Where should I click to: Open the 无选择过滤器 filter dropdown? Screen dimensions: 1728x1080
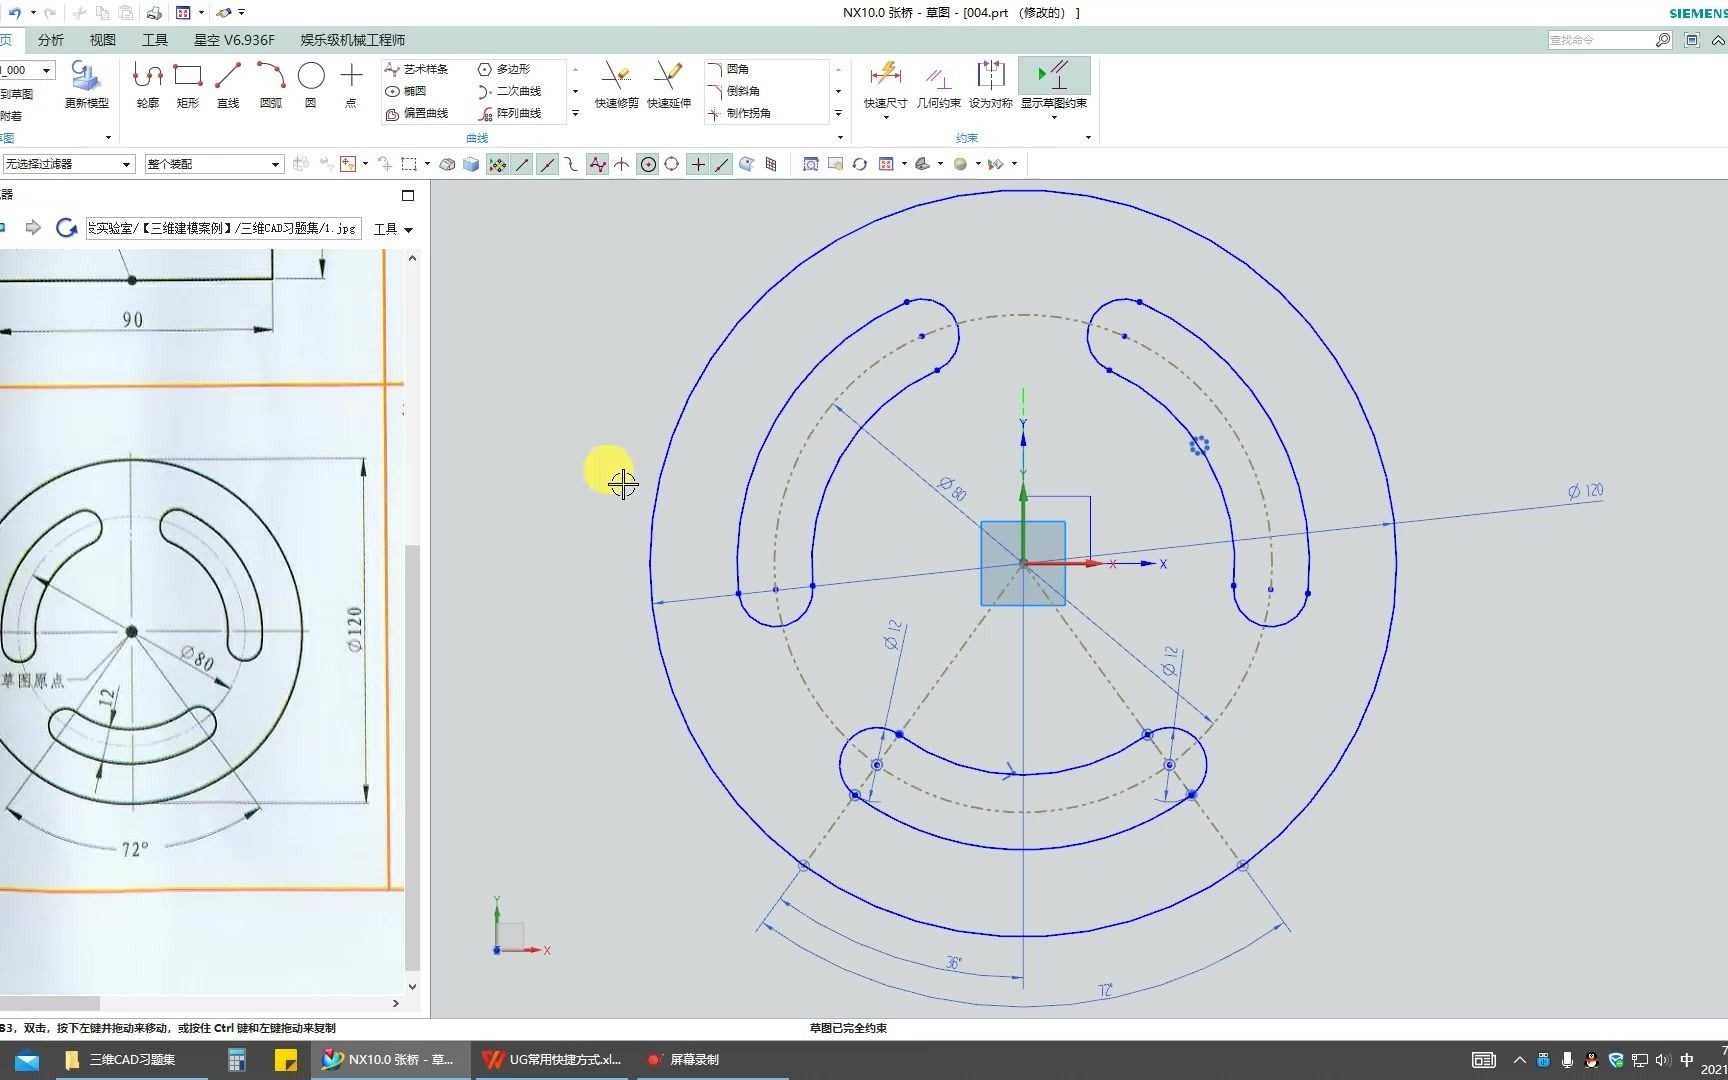[x=125, y=163]
